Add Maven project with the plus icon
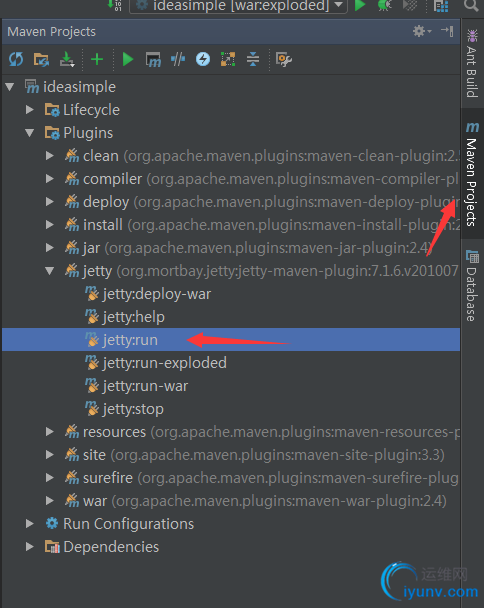 97,59
